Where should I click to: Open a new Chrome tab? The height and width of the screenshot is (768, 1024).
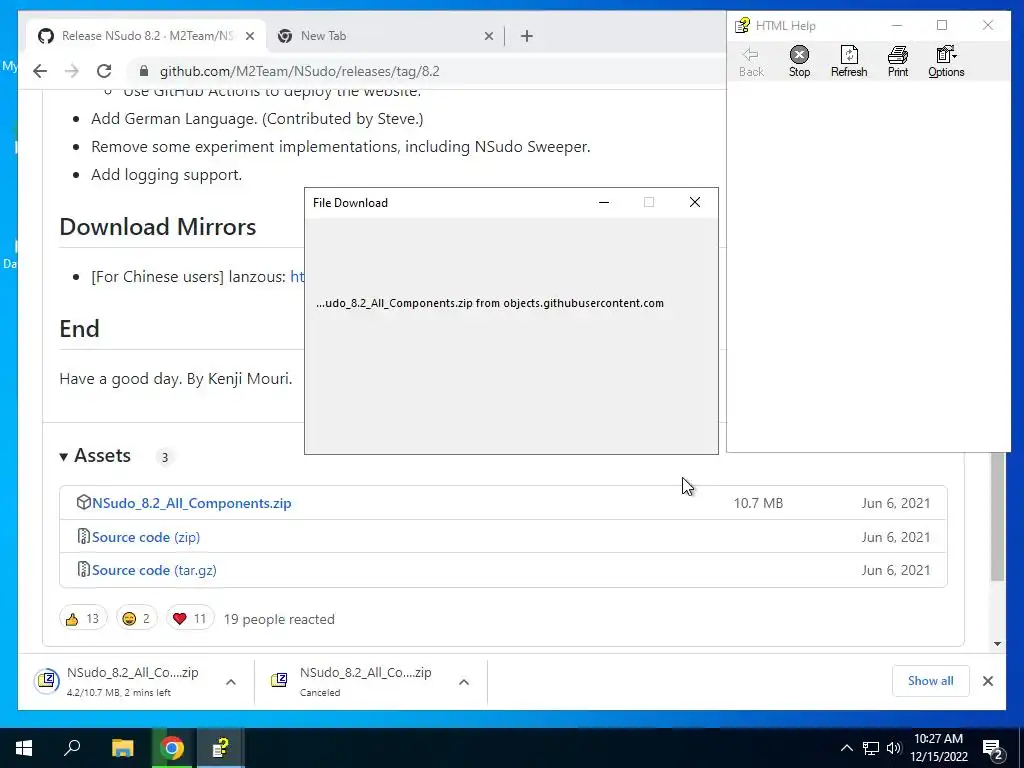tap(527, 37)
